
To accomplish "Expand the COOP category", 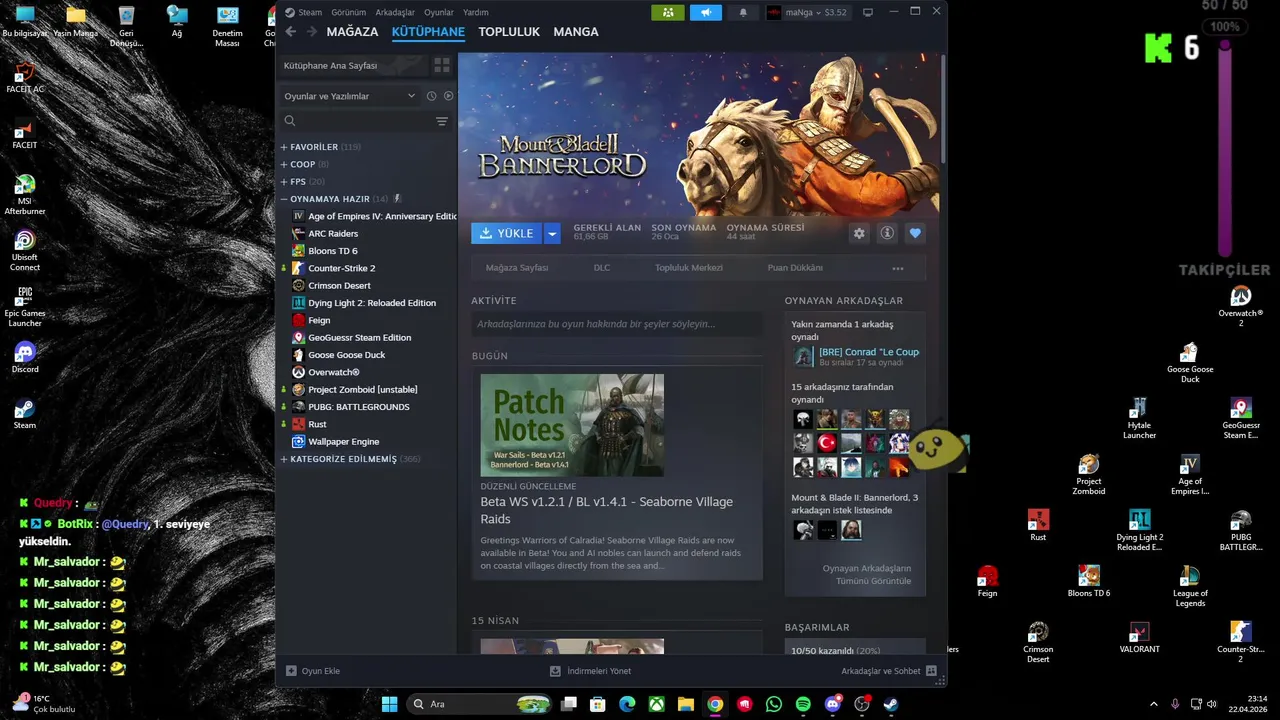I will (x=284, y=164).
